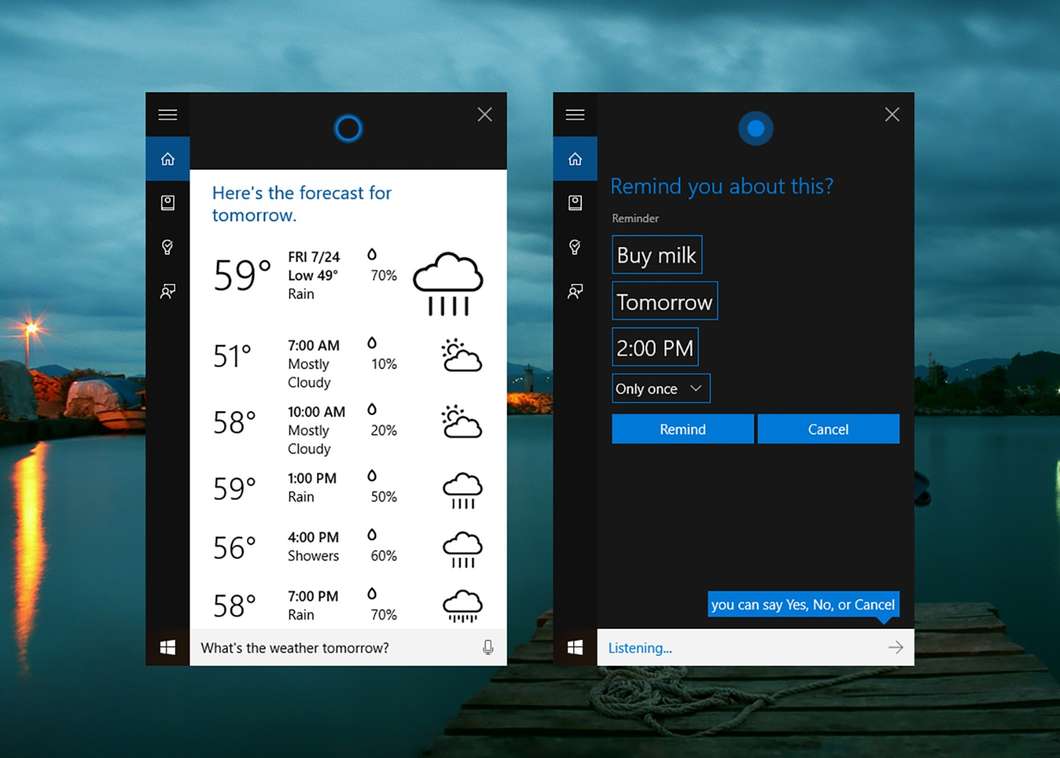
Task: Click Home icon in reminder panel sidebar
Action: (x=575, y=159)
